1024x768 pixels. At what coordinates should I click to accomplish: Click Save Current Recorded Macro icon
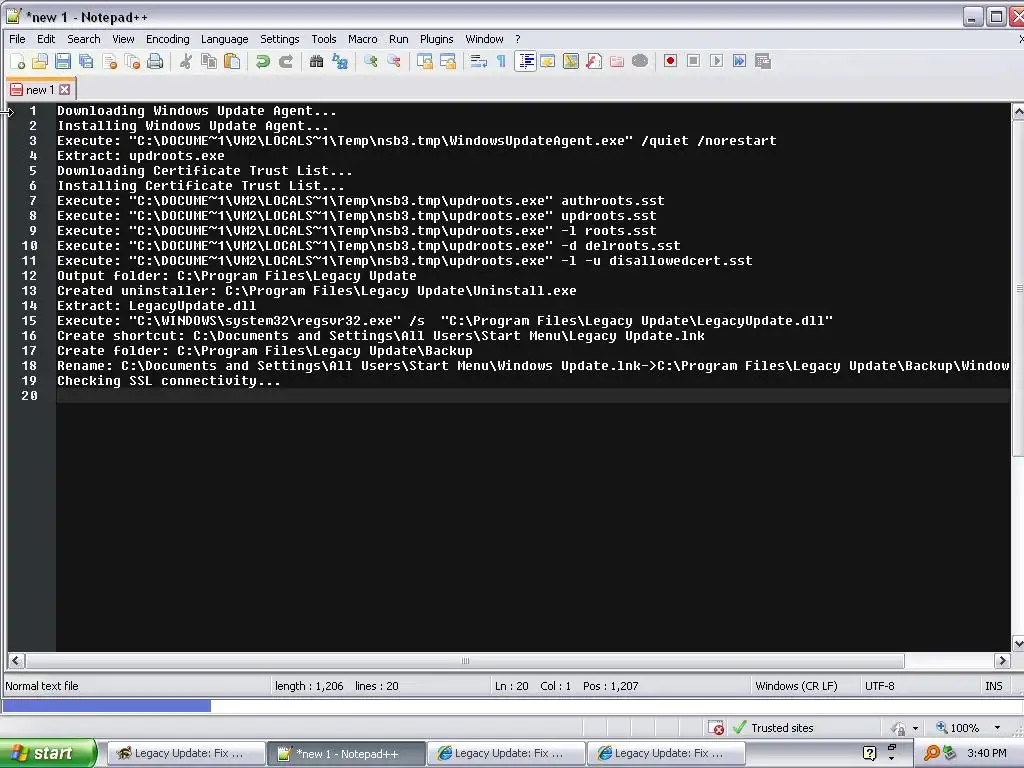coord(763,61)
